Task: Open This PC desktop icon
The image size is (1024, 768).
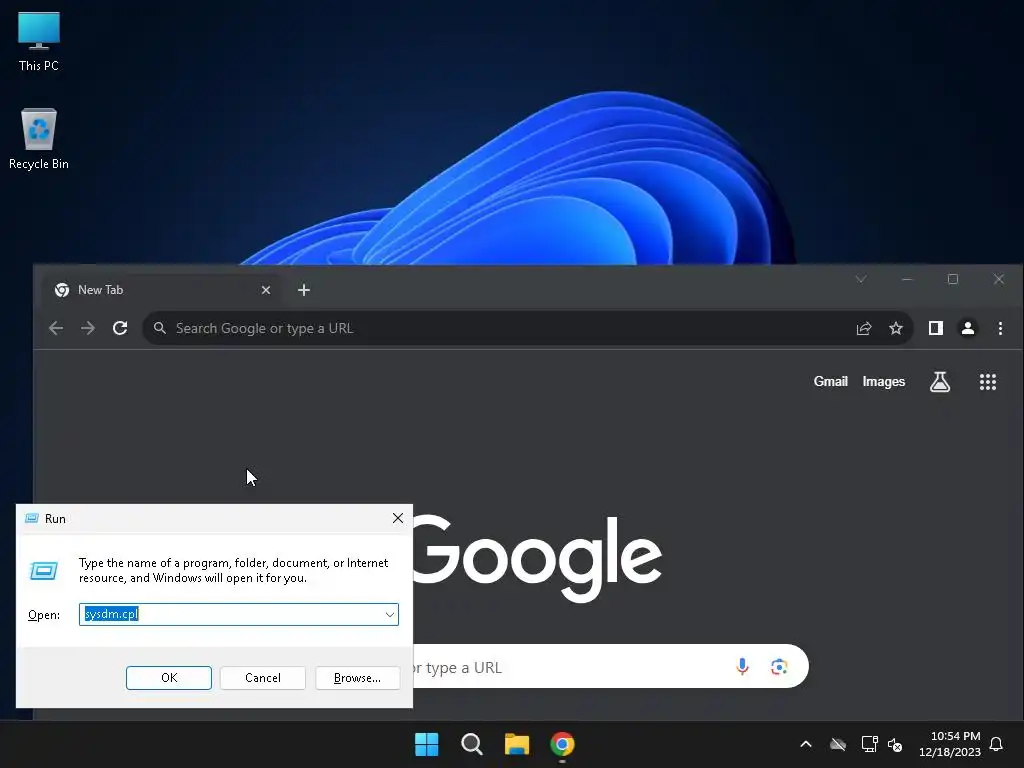Action: click(39, 42)
